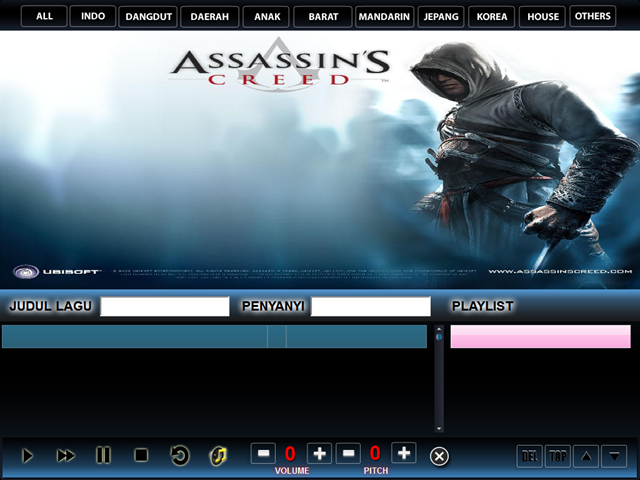
Task: Focus the JUDUL LAGU search field
Action: coord(165,306)
